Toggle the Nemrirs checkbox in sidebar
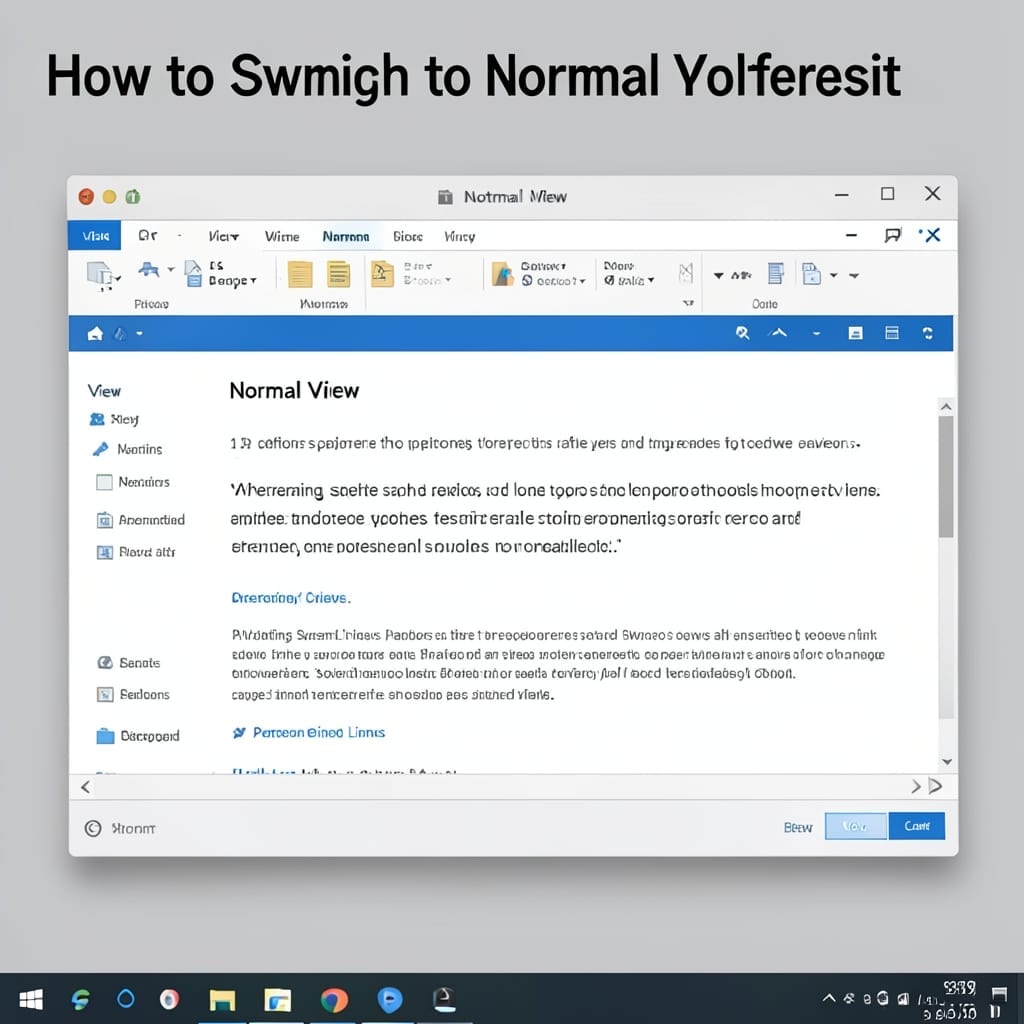1024x1024 pixels. (104, 483)
